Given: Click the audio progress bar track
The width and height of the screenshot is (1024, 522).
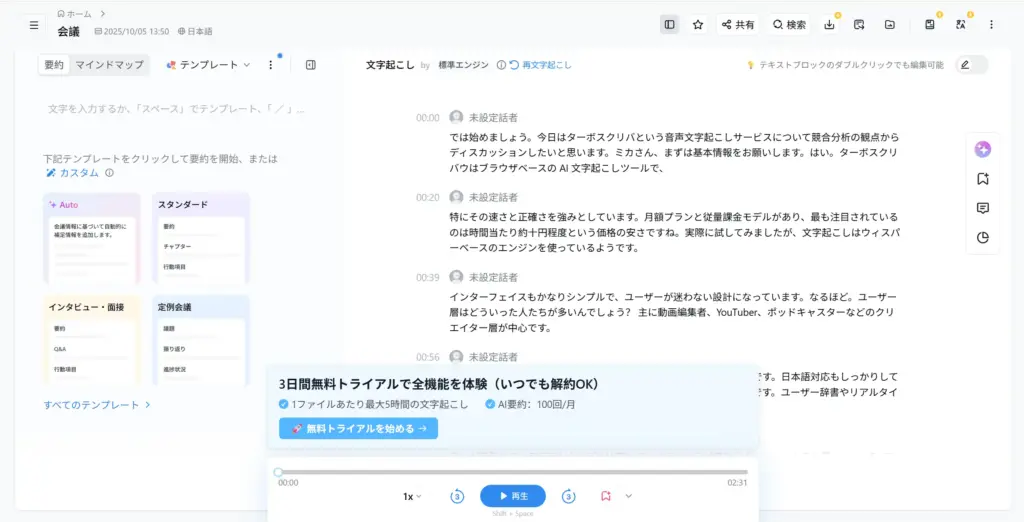Looking at the screenshot, I should pos(513,472).
